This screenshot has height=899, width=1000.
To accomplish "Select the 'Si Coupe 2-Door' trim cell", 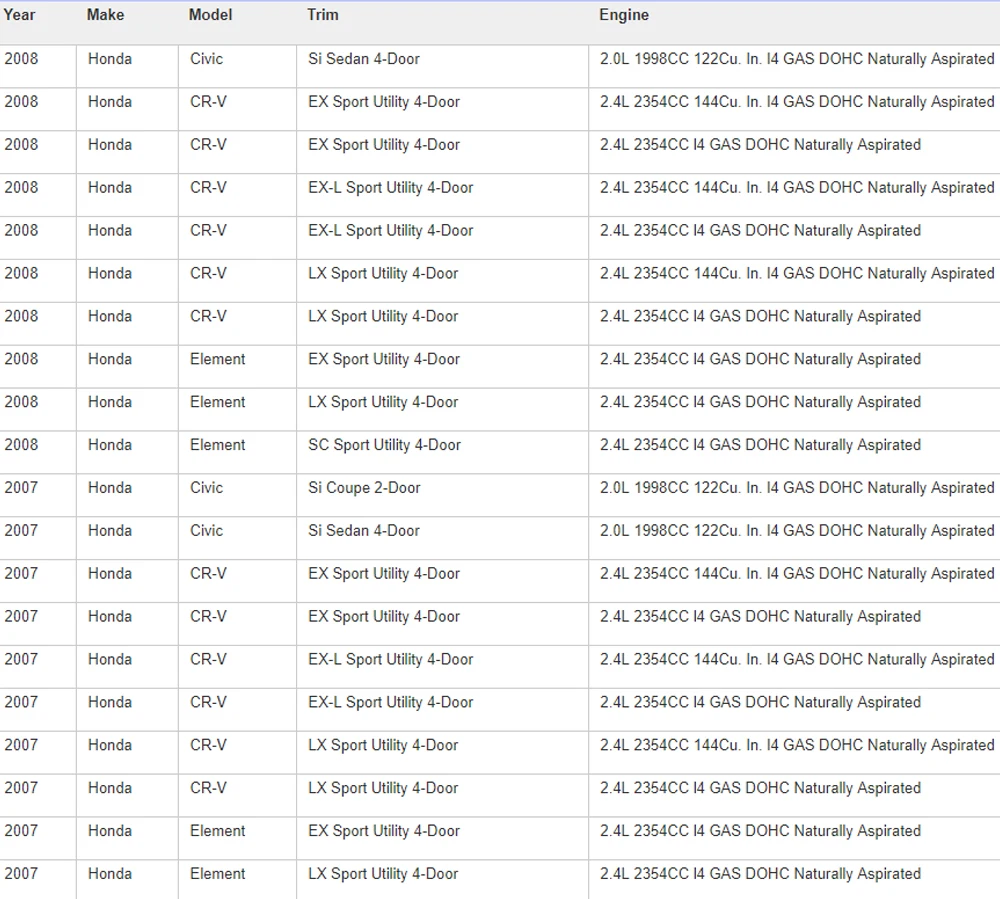I will 364,488.
